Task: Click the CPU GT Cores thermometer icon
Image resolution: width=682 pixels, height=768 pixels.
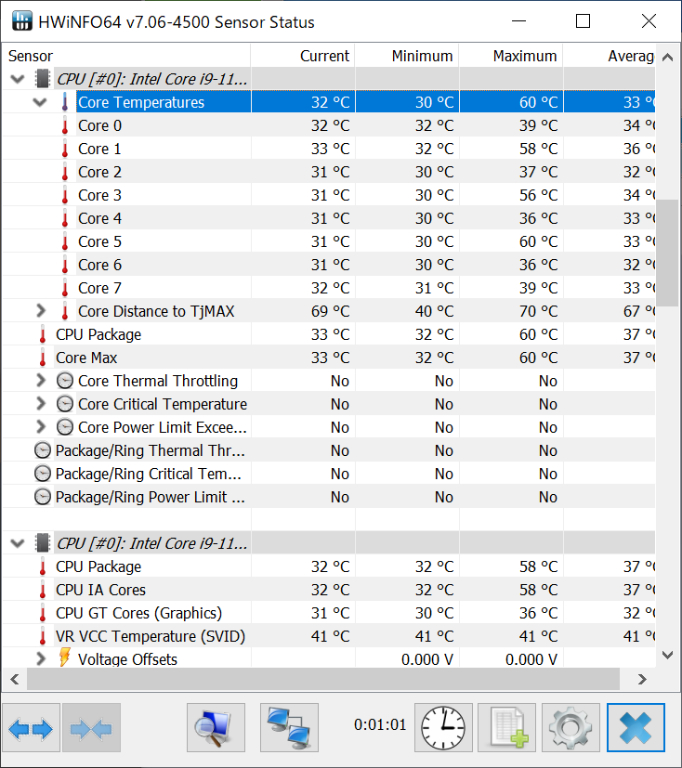Action: (x=43, y=613)
